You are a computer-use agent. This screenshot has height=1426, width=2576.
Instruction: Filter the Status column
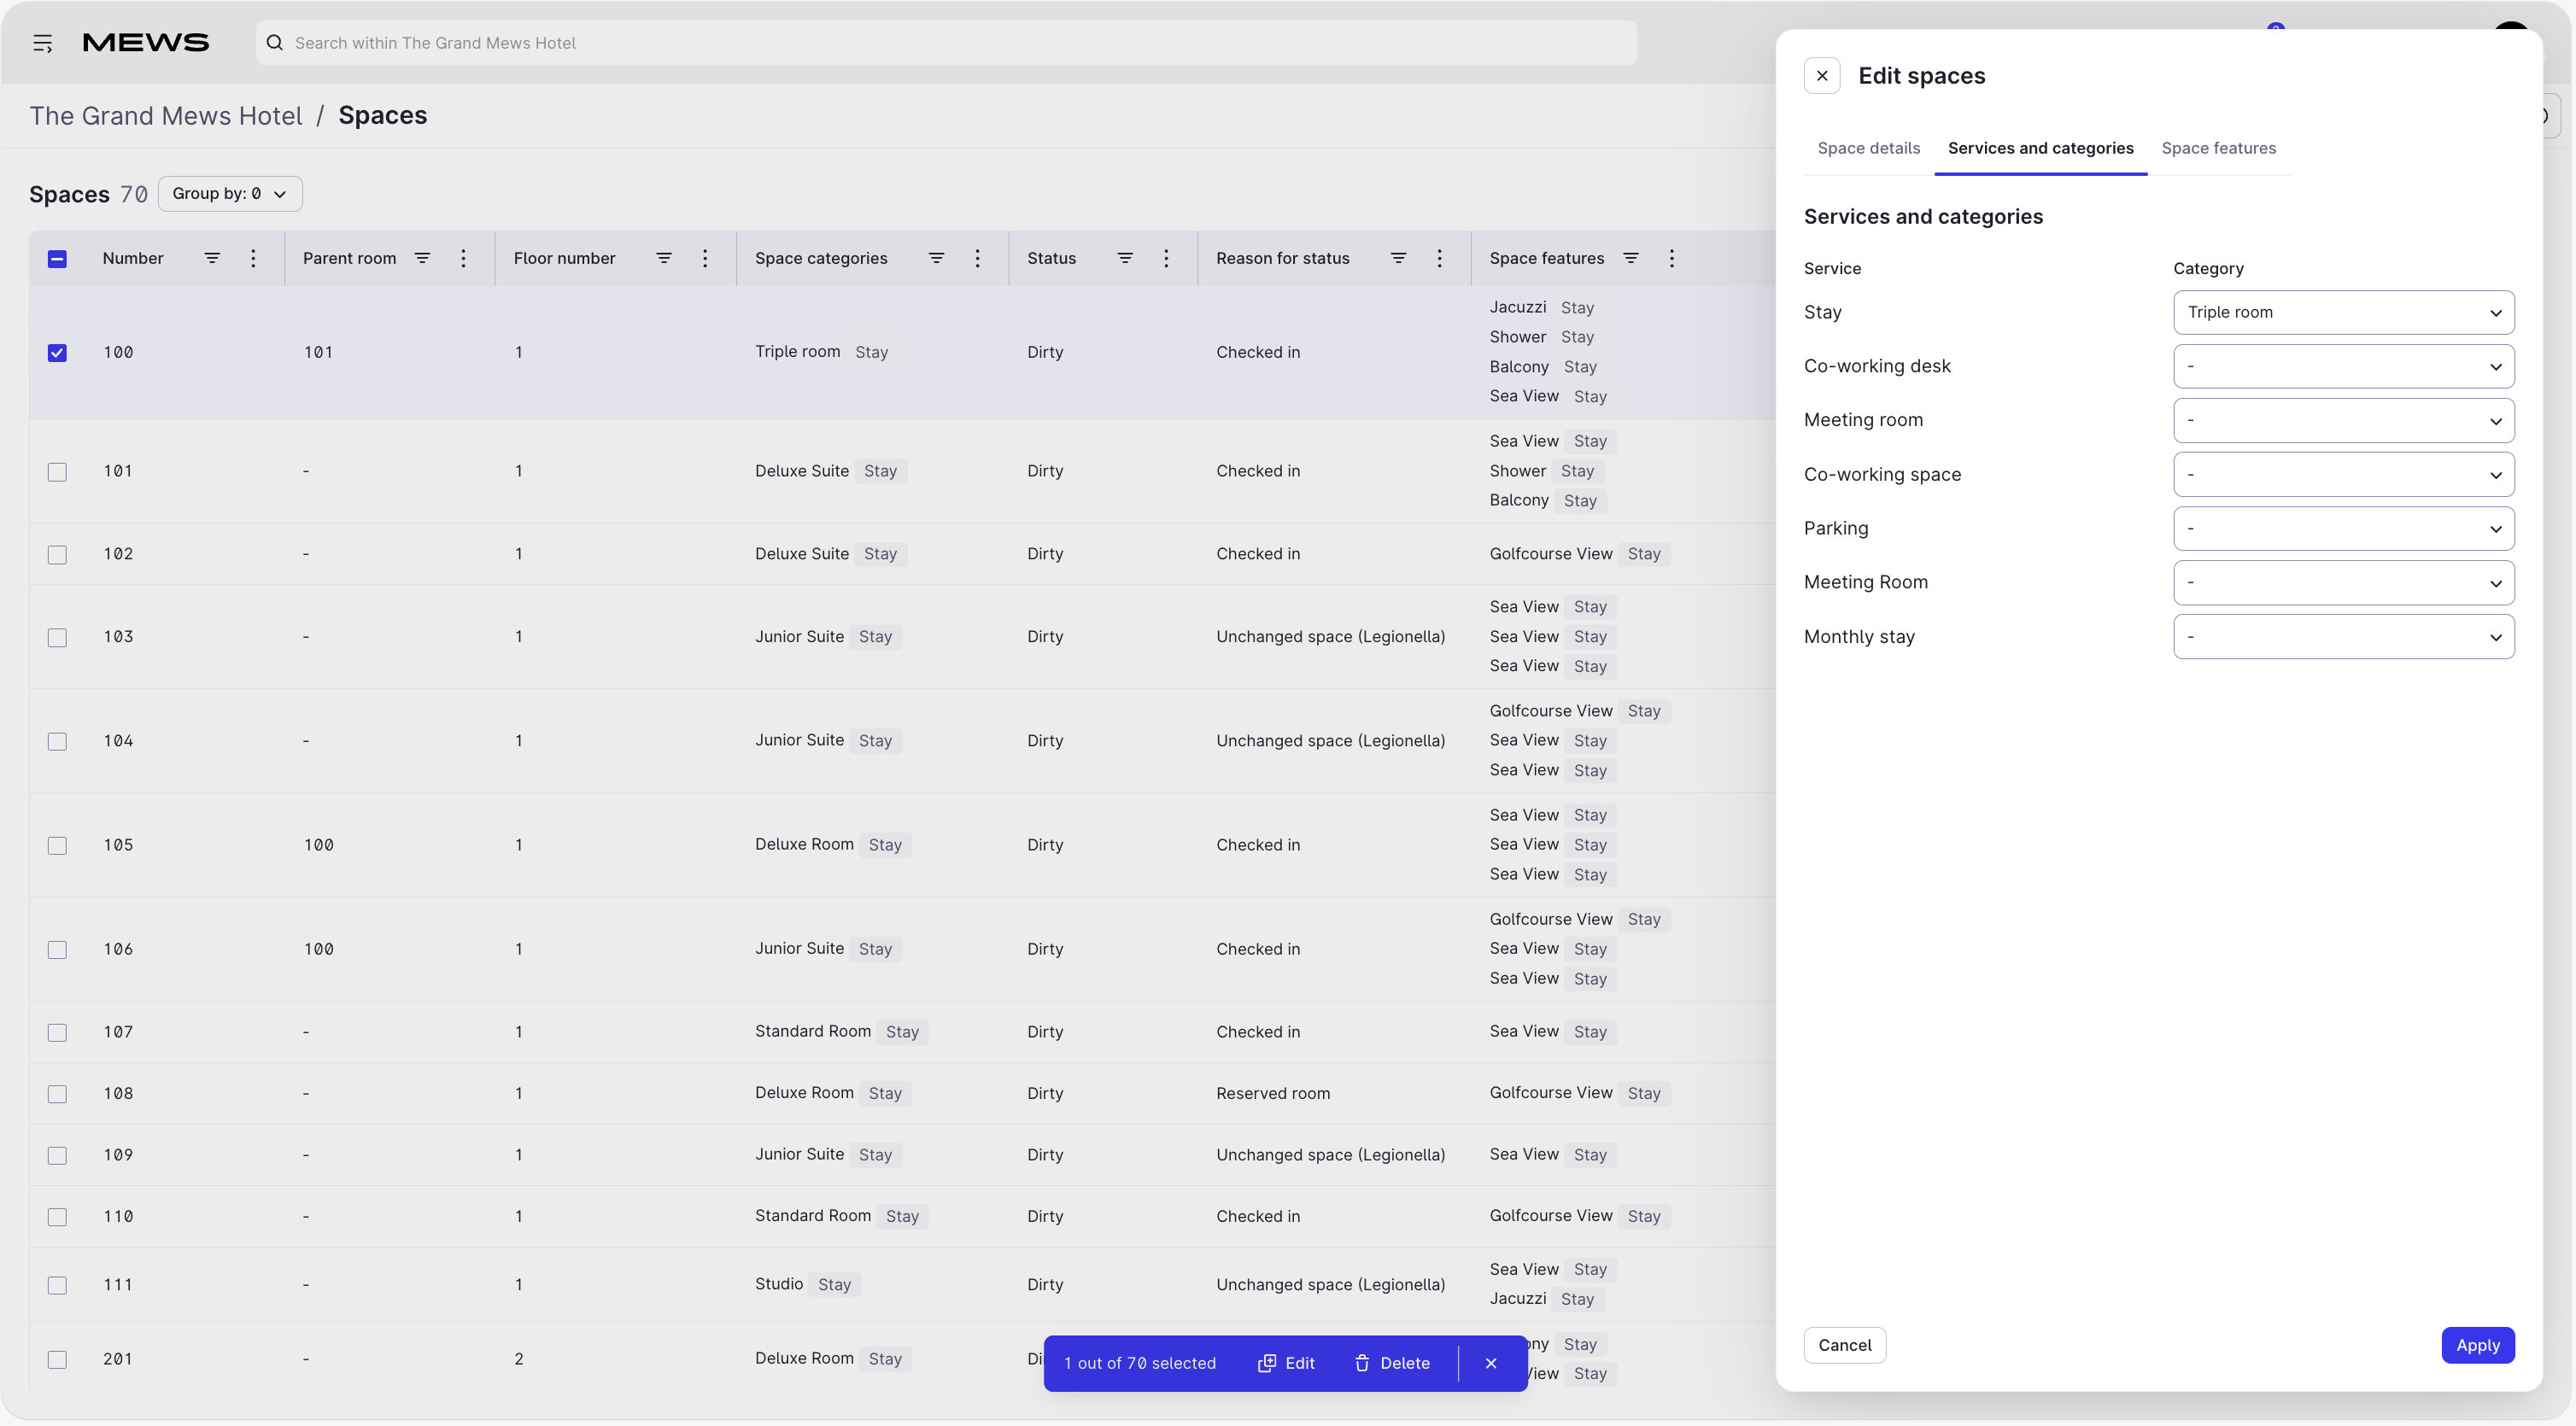point(1125,258)
